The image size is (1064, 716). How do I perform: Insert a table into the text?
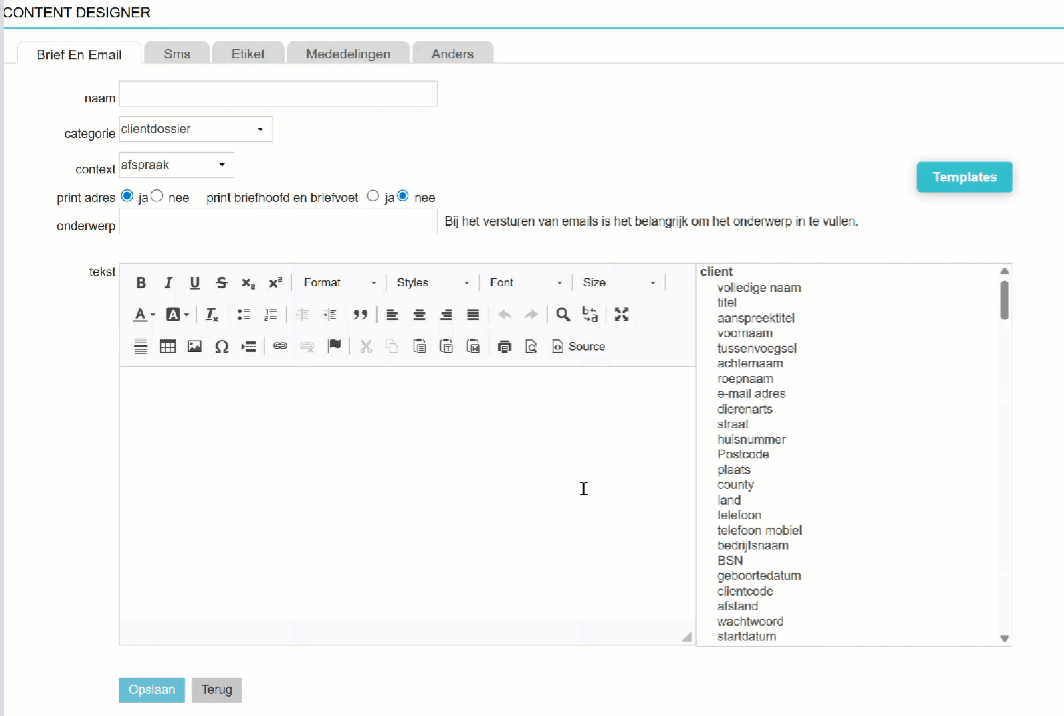coord(168,347)
